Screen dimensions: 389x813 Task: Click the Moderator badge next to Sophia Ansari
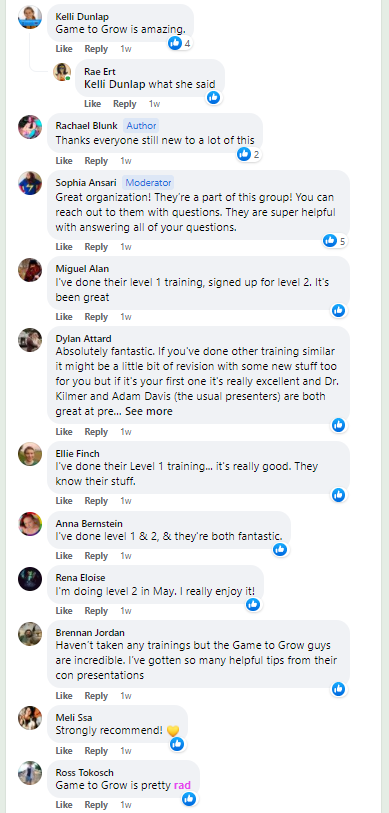click(x=148, y=183)
